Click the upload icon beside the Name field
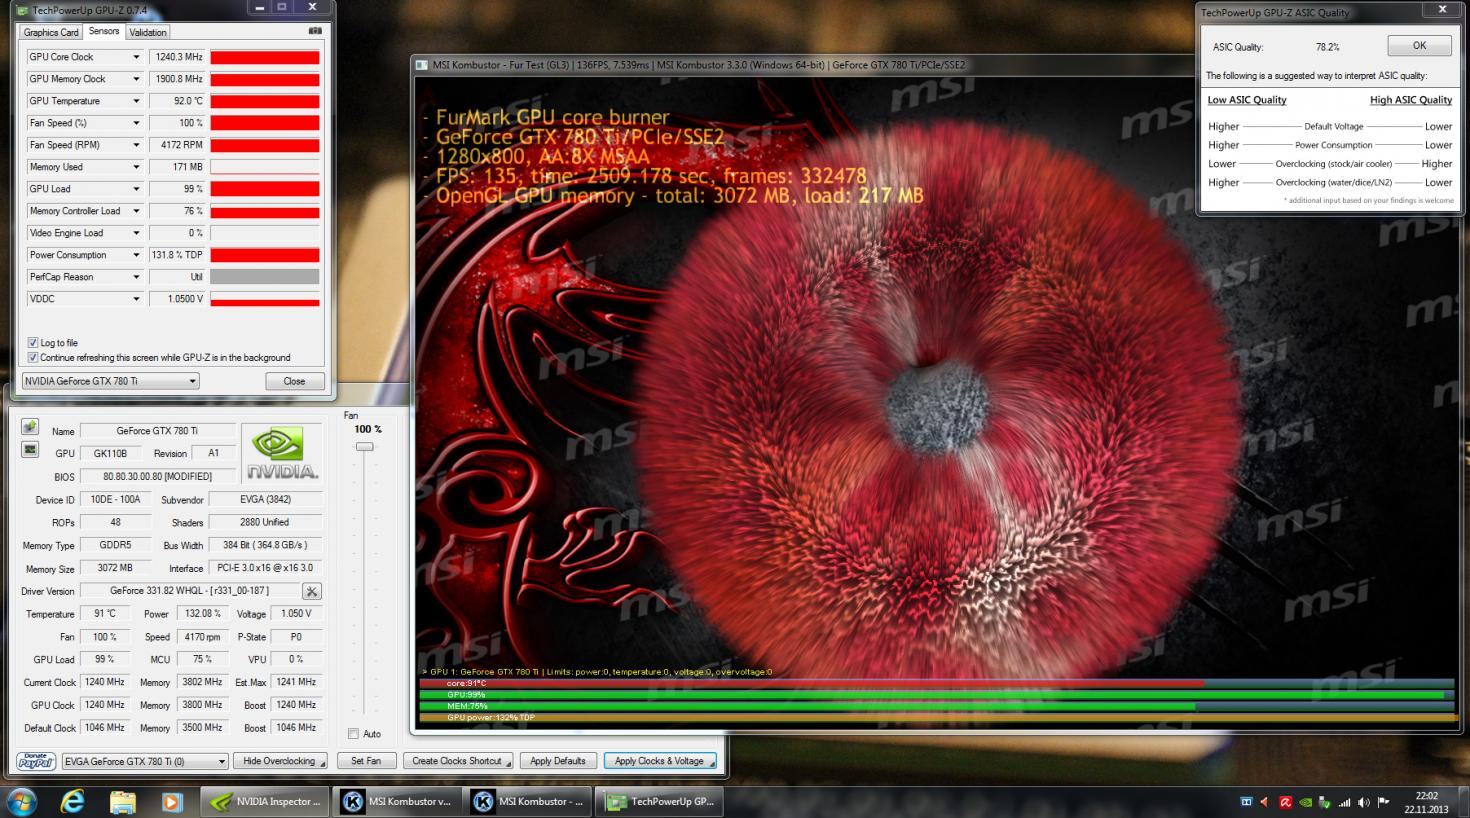This screenshot has height=818, width=1470. 30,427
